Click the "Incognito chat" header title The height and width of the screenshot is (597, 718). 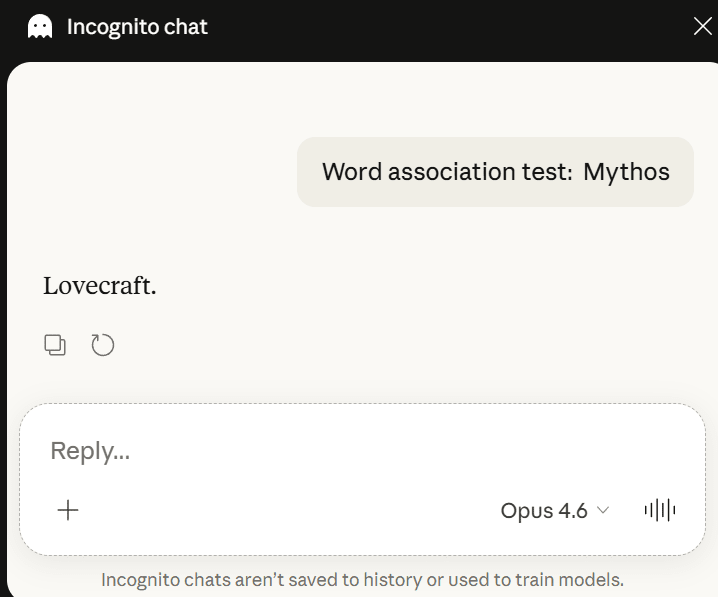click(137, 27)
